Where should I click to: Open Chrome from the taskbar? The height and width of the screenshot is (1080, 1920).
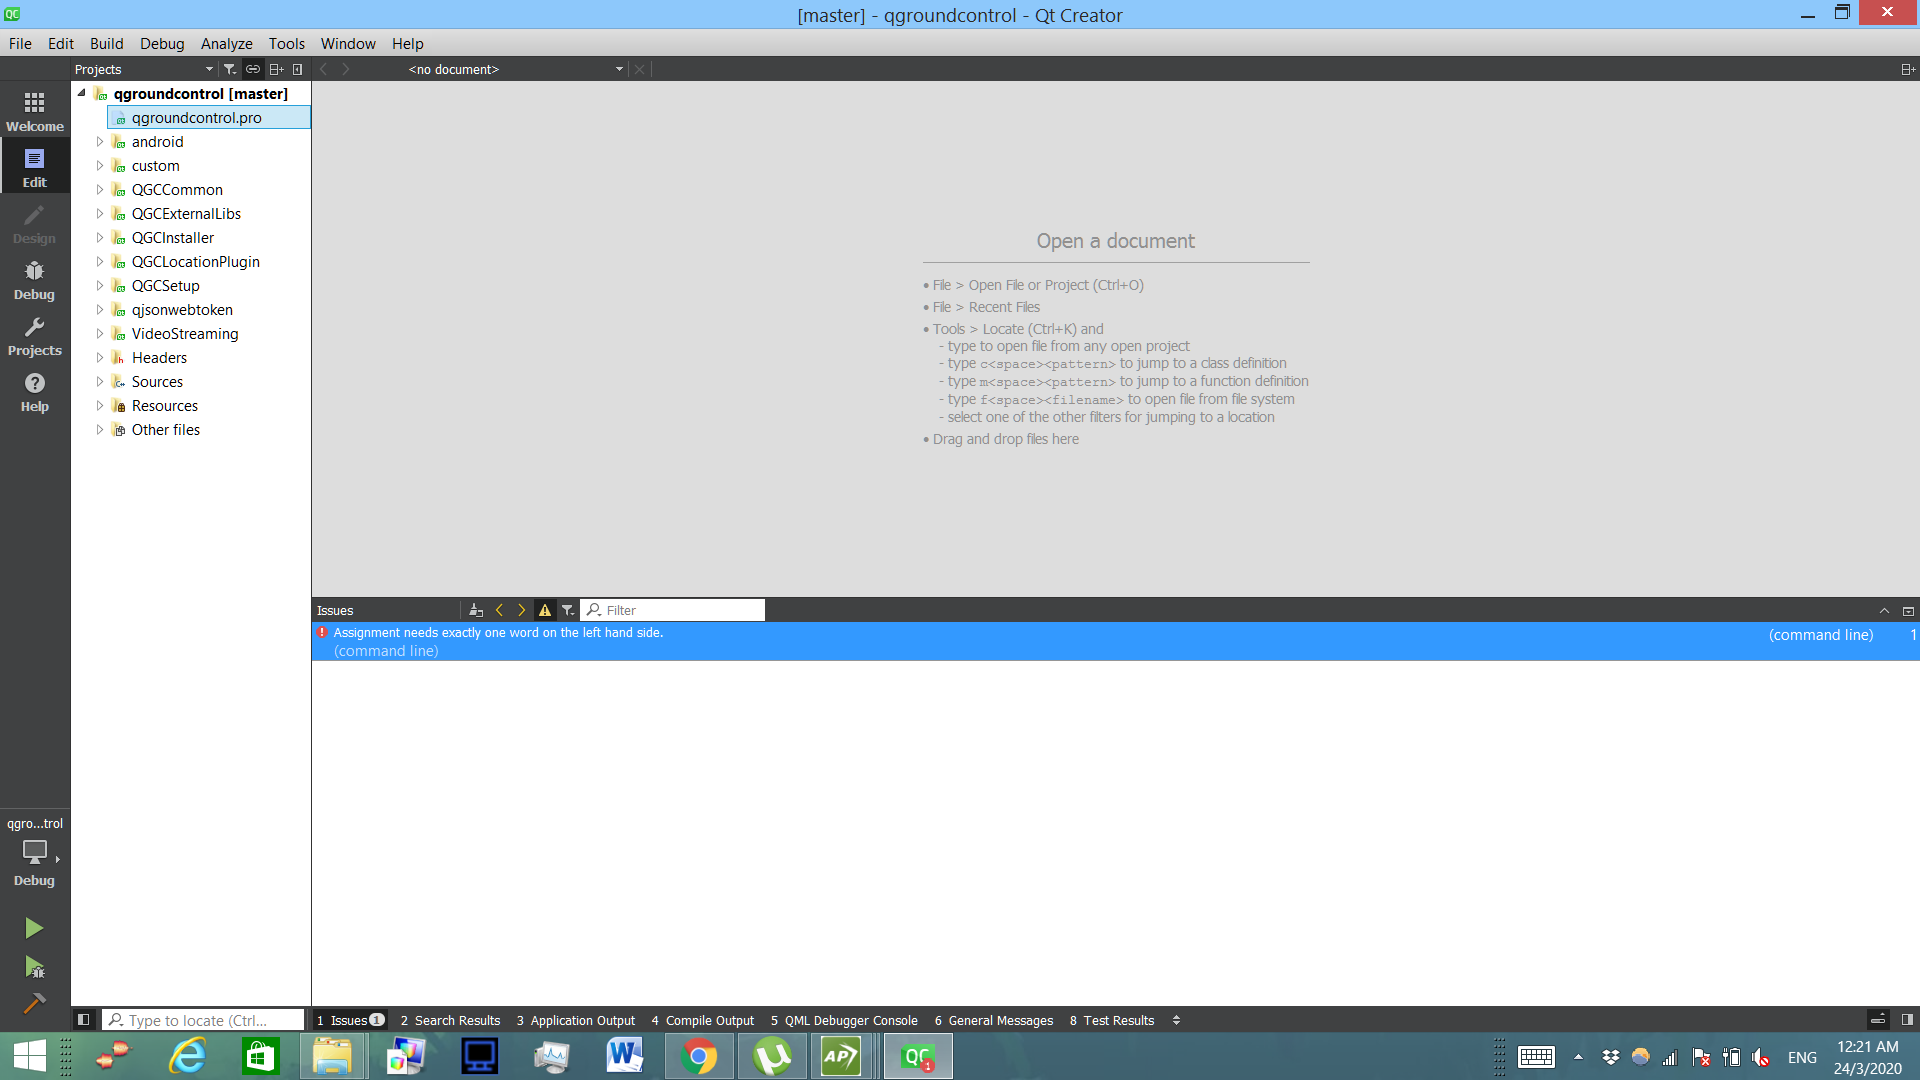[699, 1056]
